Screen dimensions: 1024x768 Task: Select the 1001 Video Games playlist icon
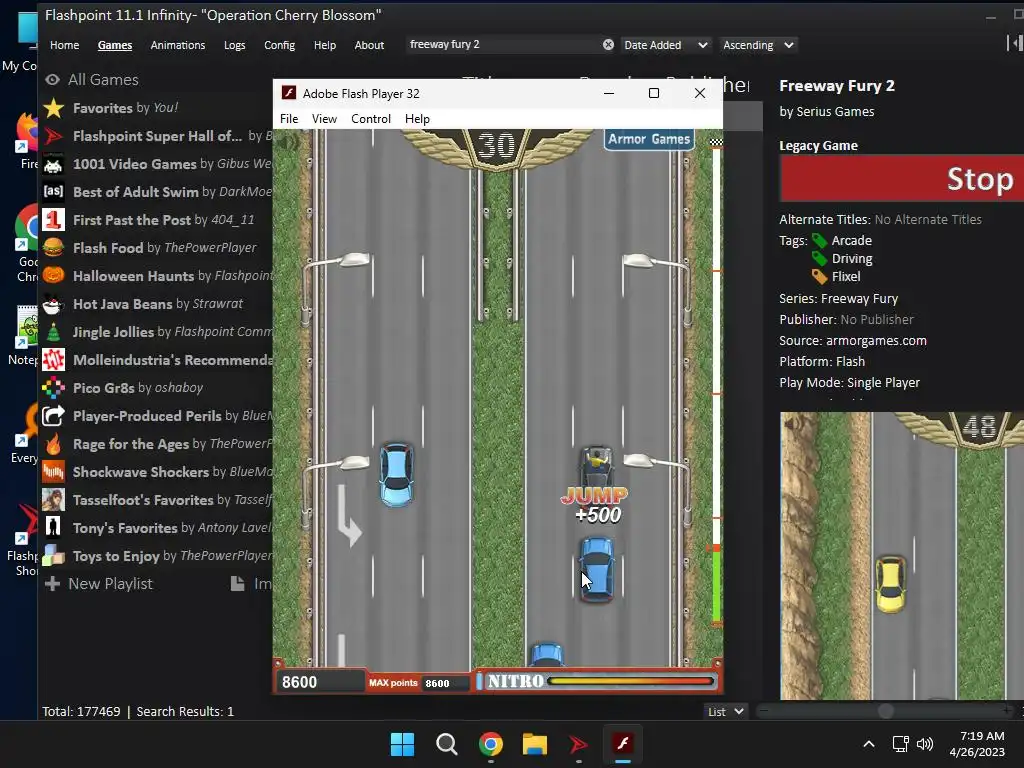tap(54, 164)
